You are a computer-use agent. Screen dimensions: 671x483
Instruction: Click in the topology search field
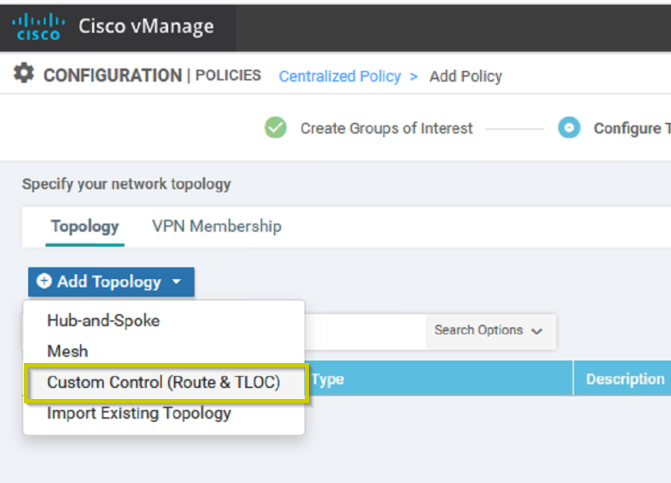[x=365, y=332]
